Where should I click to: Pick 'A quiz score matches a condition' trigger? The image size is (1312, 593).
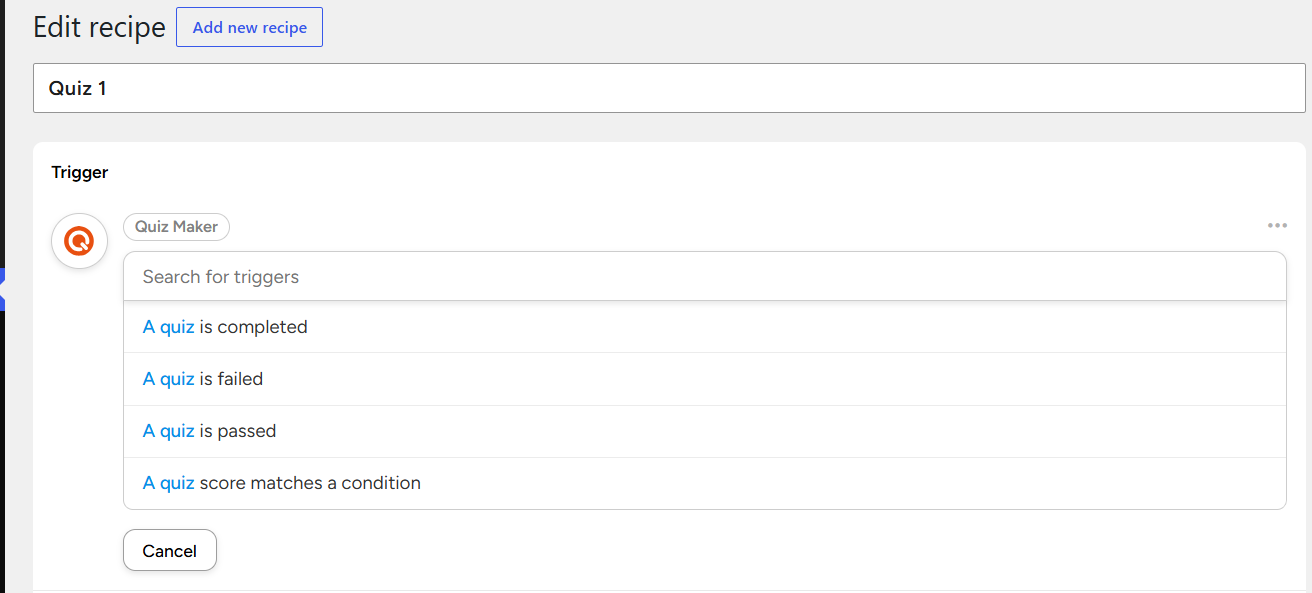coord(704,483)
